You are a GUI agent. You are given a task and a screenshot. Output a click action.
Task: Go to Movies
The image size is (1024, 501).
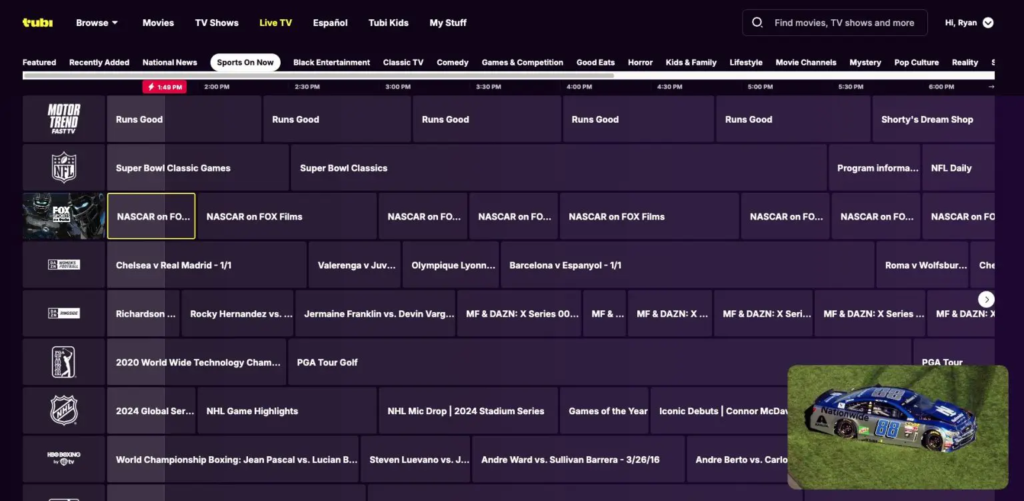[158, 23]
